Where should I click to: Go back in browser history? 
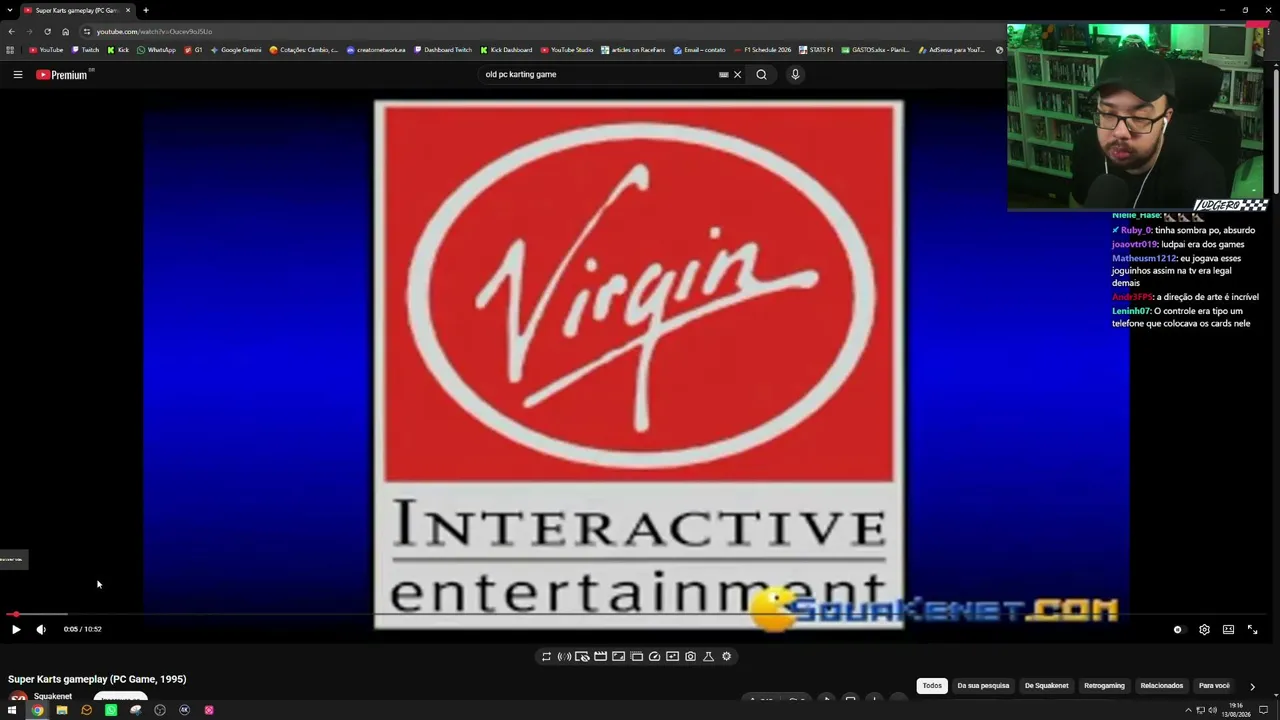tap(11, 31)
